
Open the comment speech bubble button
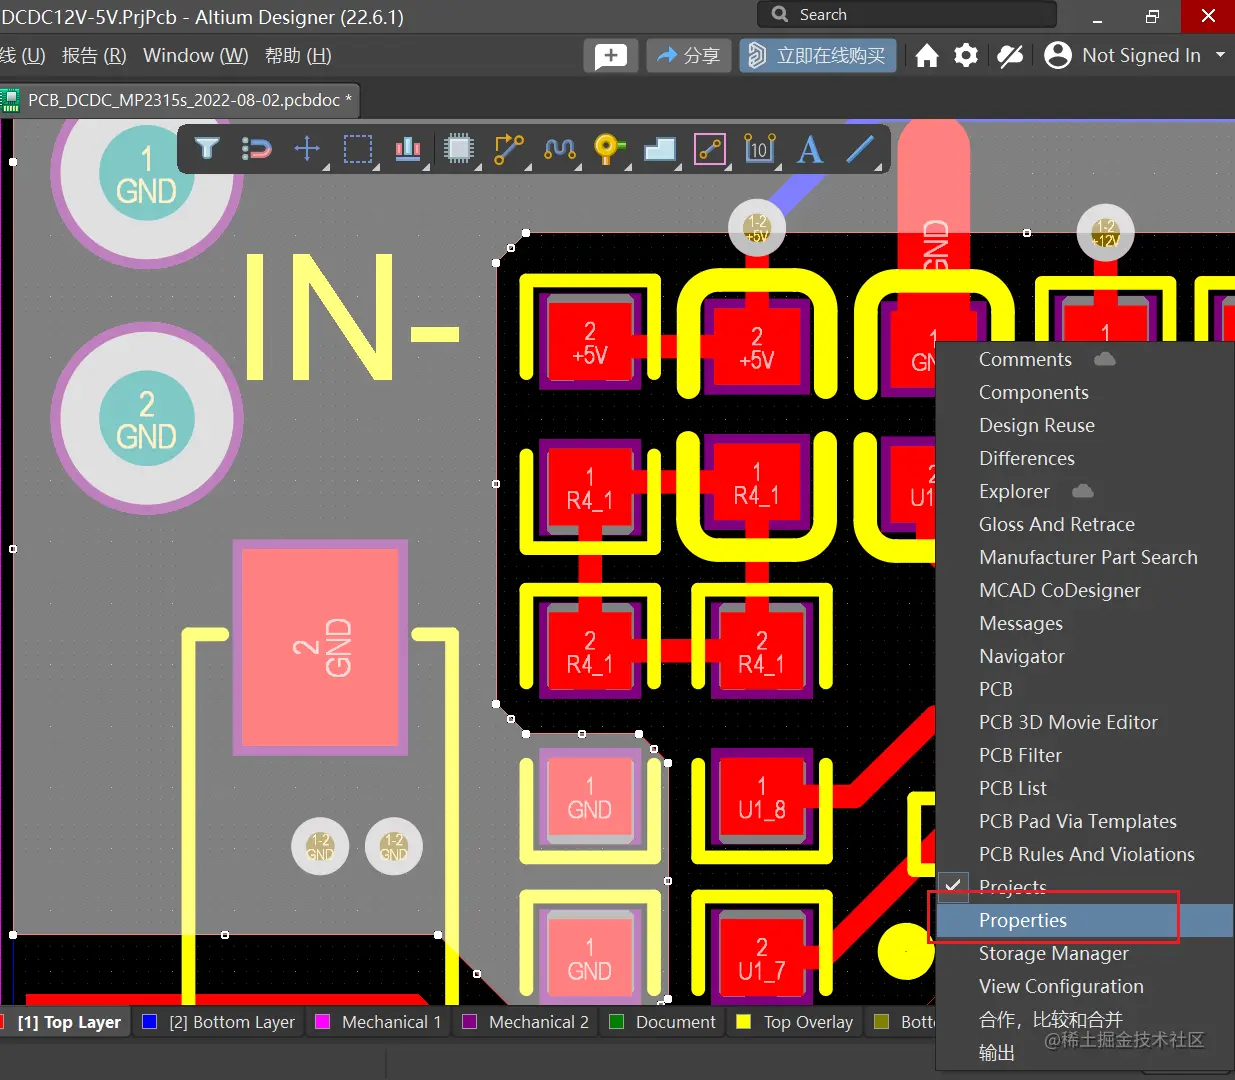[611, 56]
